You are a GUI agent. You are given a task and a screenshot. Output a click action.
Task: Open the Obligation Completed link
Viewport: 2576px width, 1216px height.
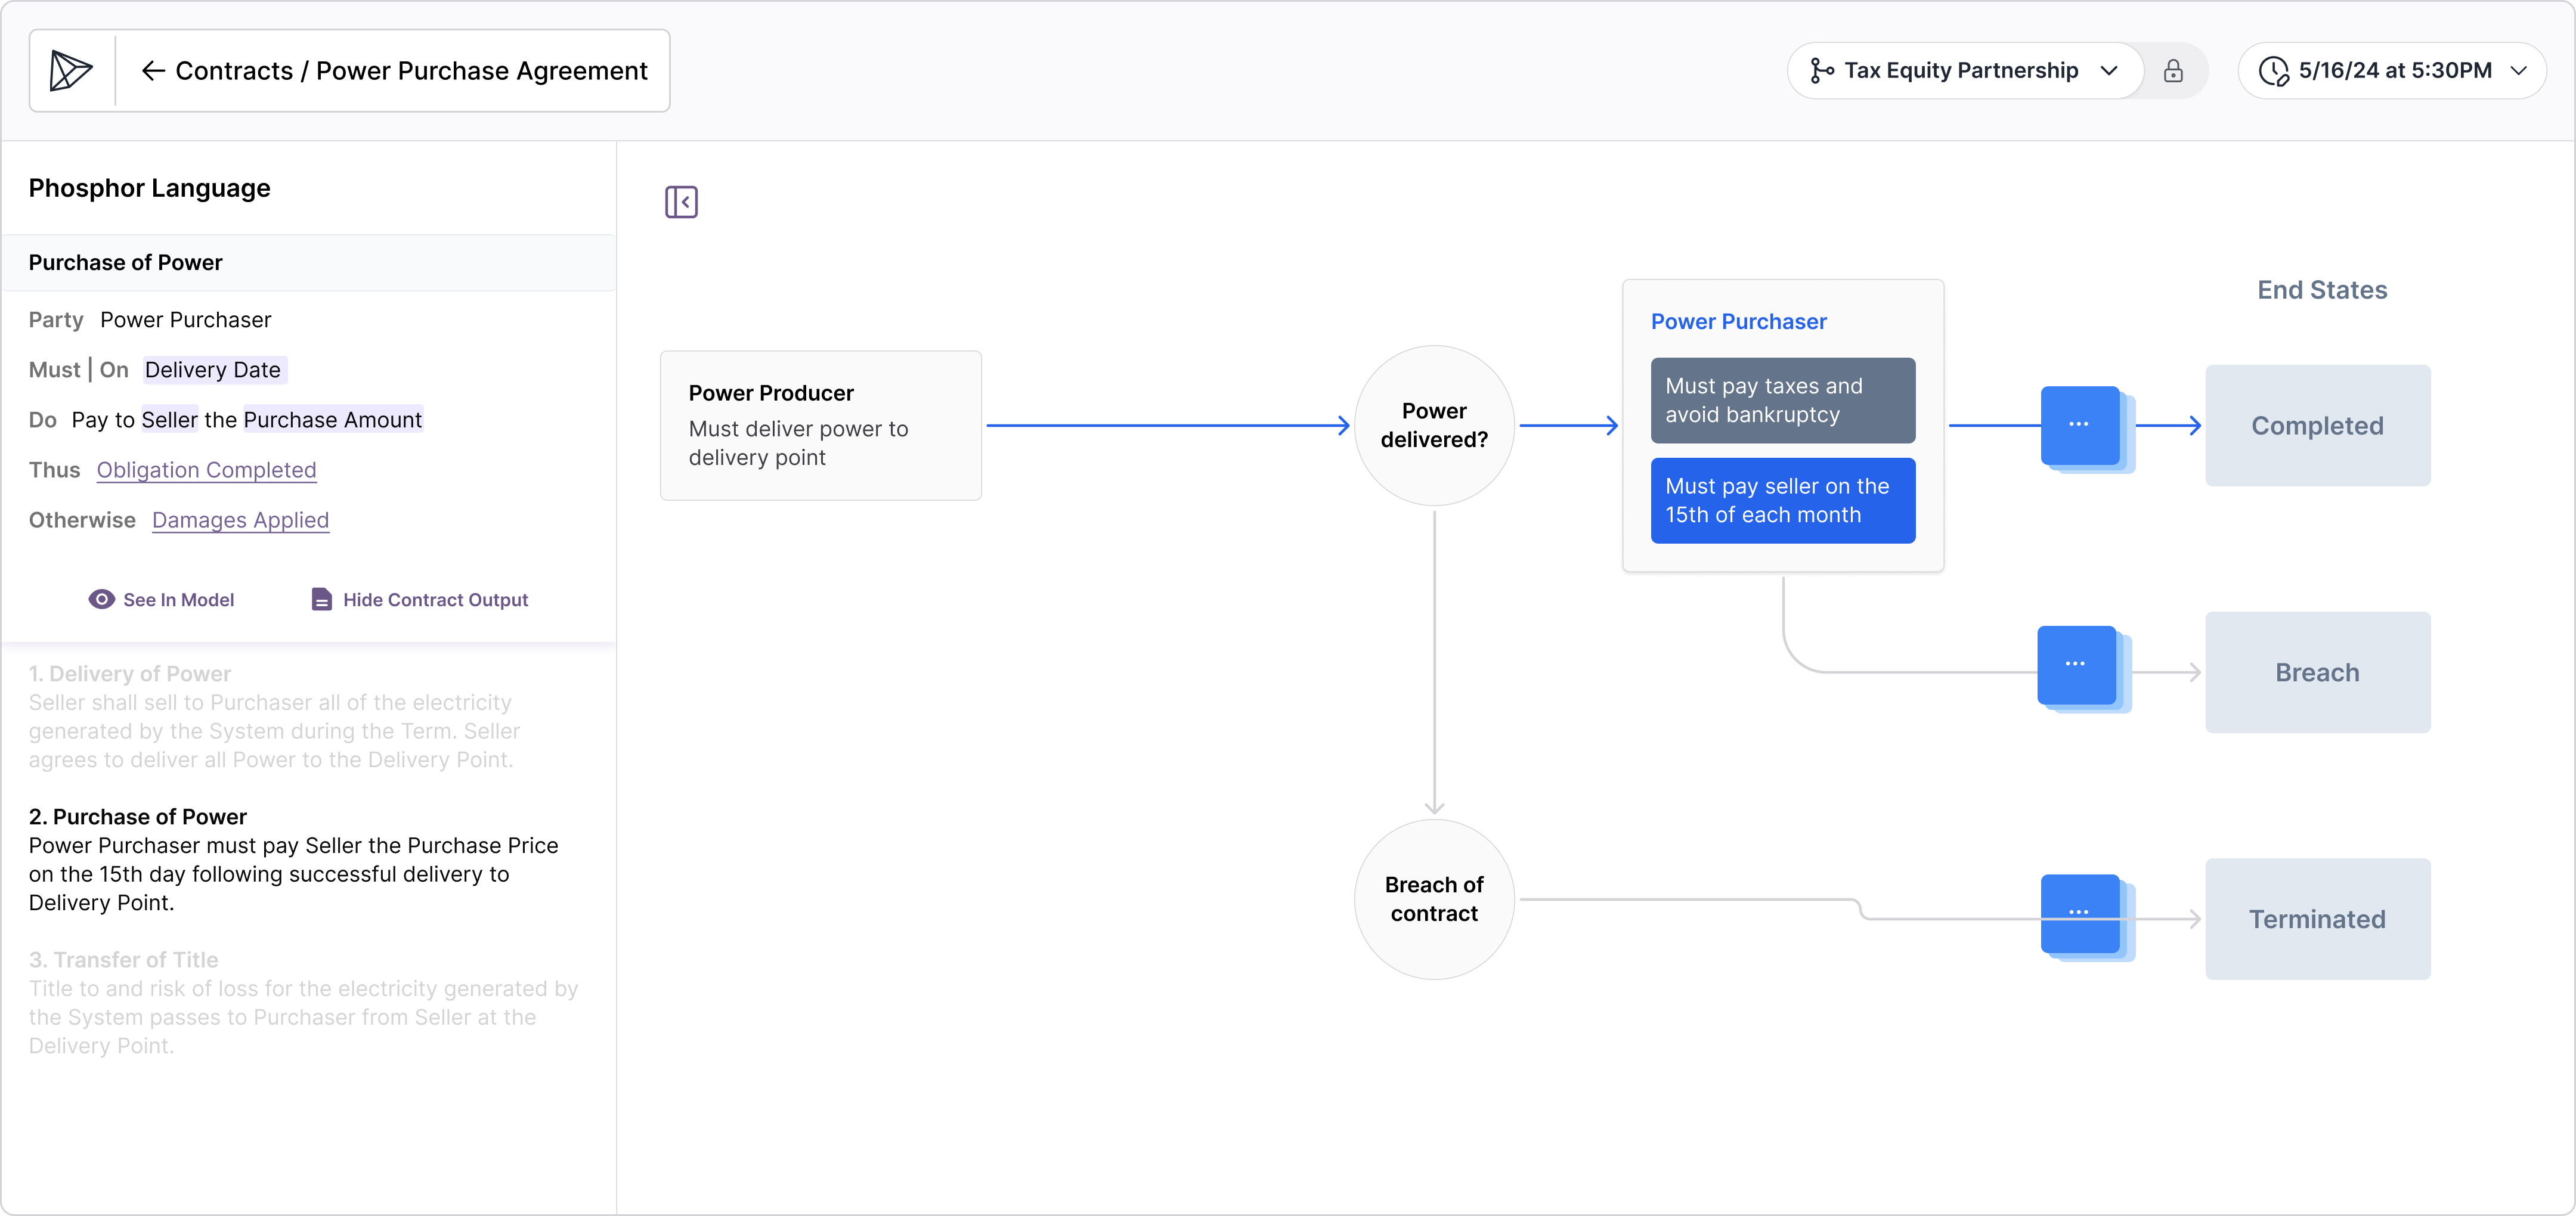point(206,470)
